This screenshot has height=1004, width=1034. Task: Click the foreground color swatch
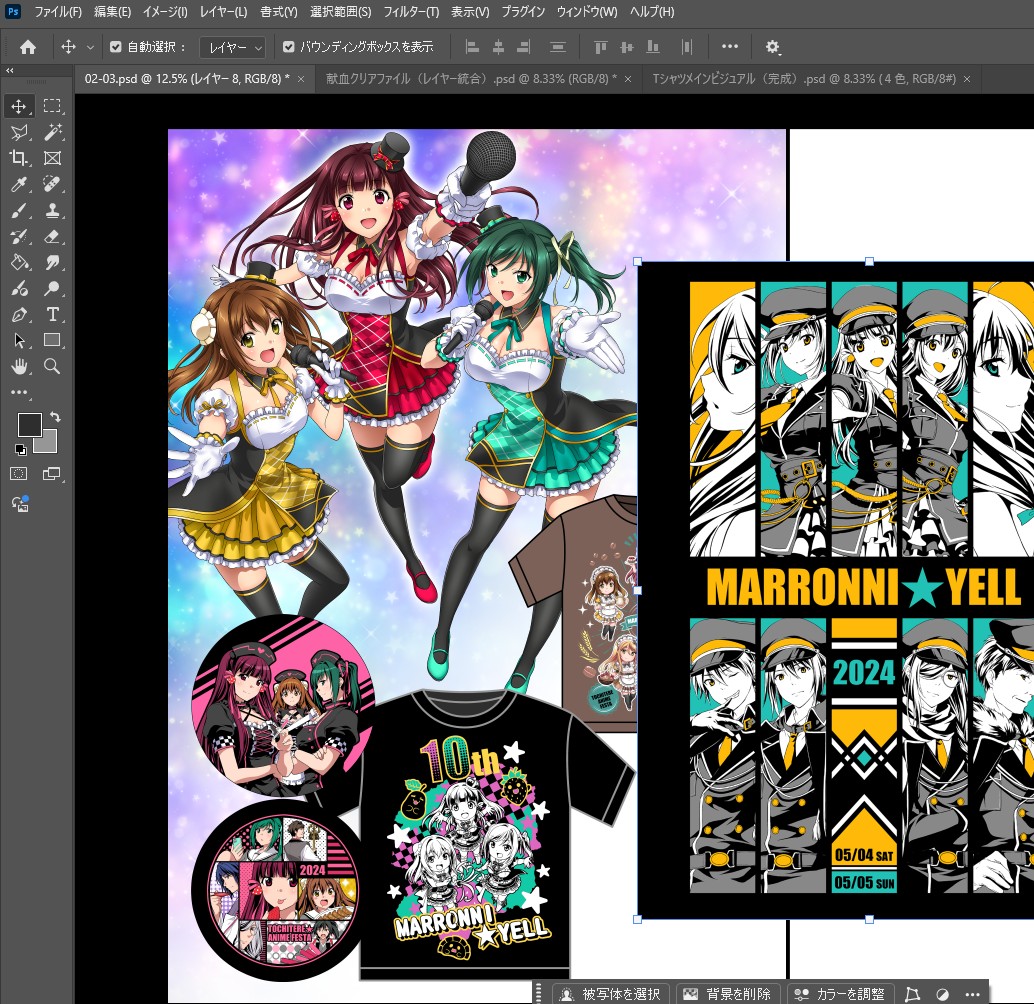[29, 425]
